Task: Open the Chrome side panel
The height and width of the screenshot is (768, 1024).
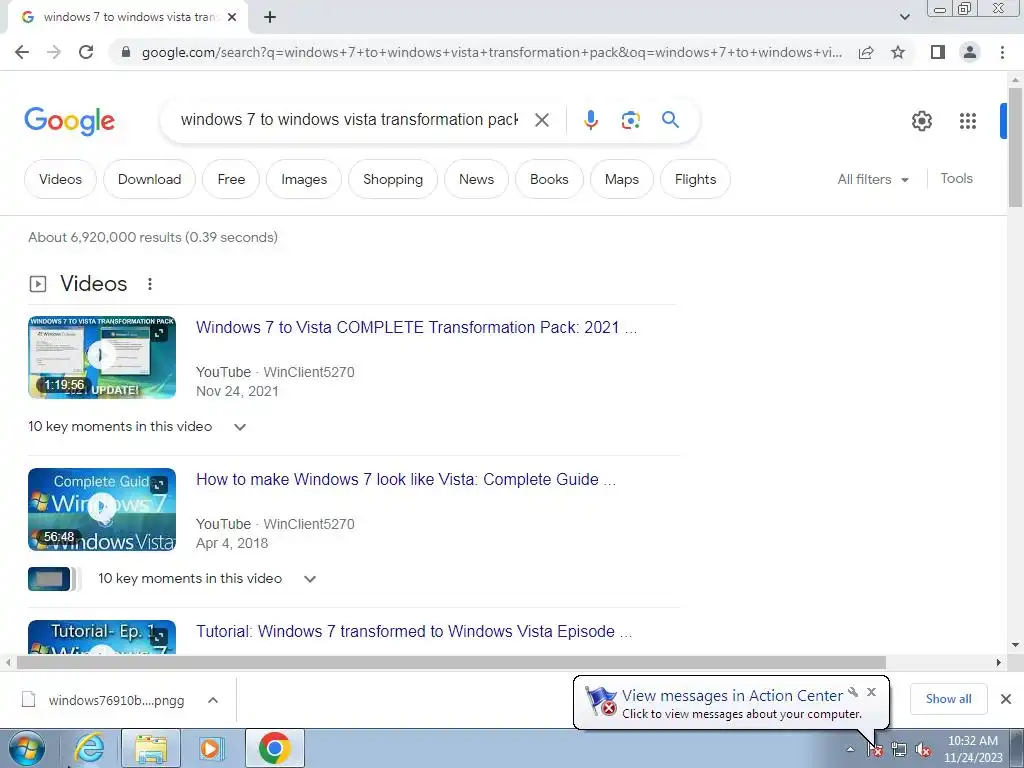Action: pos(938,52)
